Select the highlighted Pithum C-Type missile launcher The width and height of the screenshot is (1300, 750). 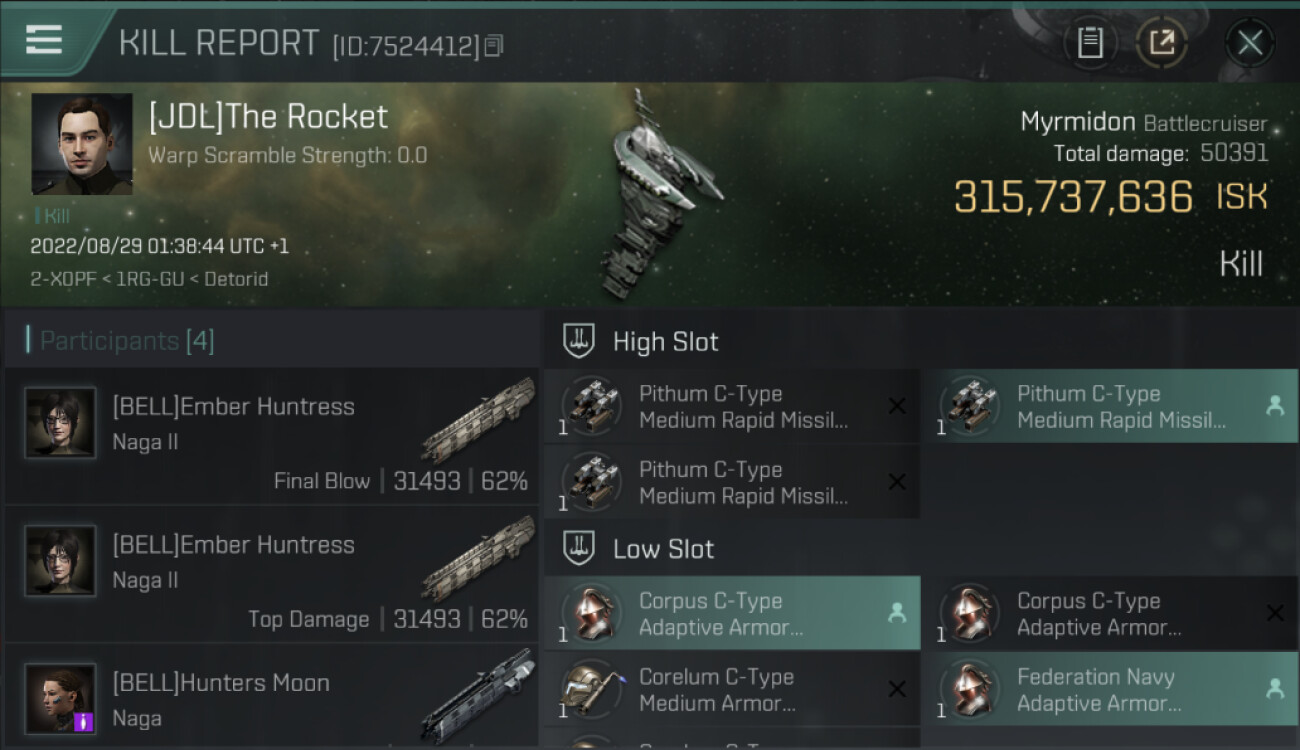1119,406
